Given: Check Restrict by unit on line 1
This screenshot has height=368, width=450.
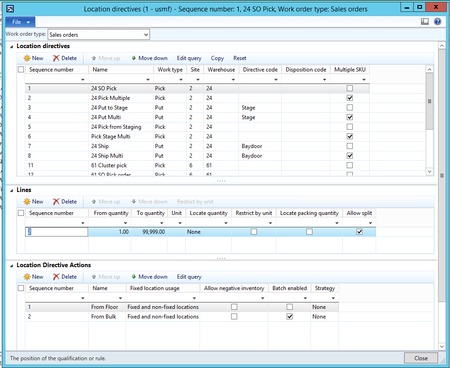Looking at the screenshot, I should coord(254,232).
